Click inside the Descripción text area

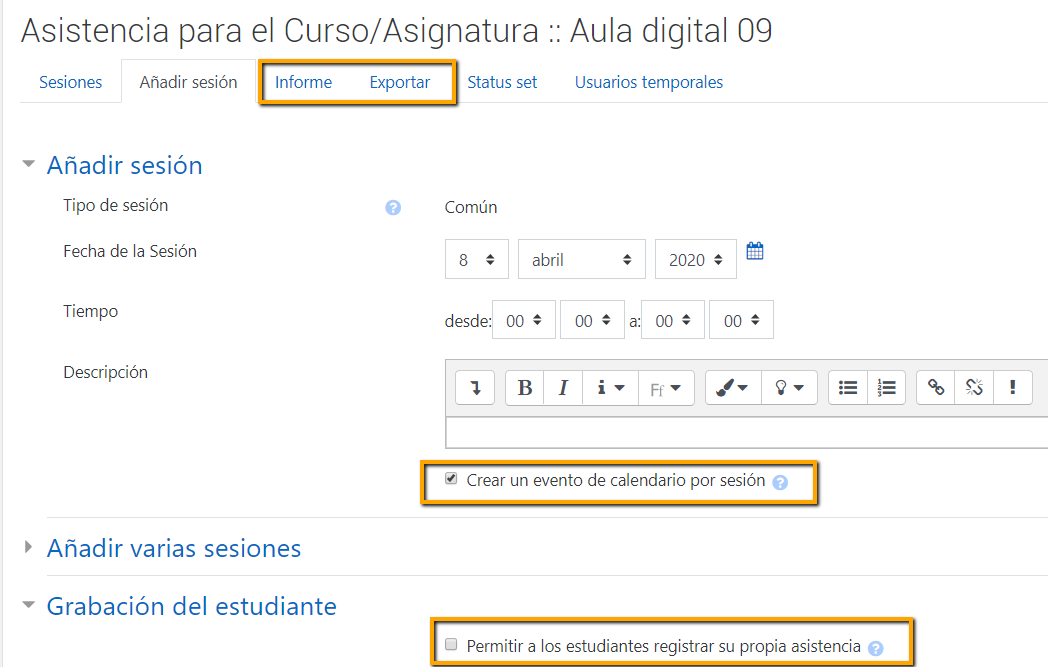747,433
